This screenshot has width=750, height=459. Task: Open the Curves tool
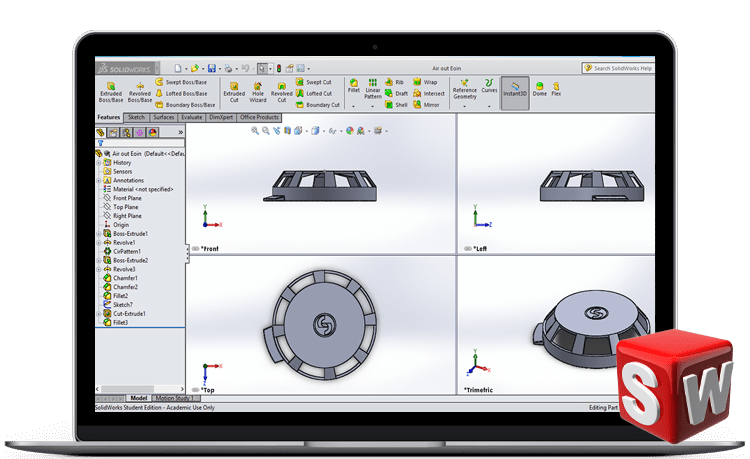[489, 86]
